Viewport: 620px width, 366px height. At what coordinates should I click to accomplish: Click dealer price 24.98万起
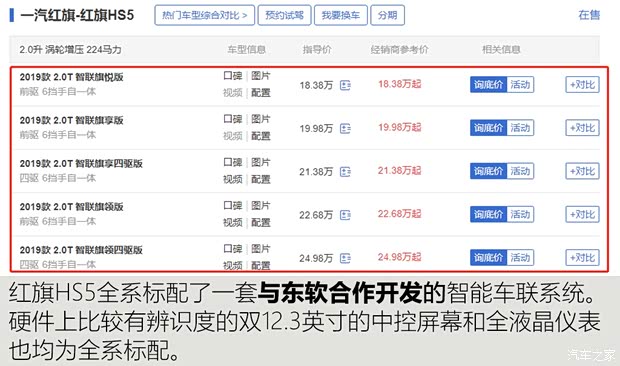click(399, 257)
